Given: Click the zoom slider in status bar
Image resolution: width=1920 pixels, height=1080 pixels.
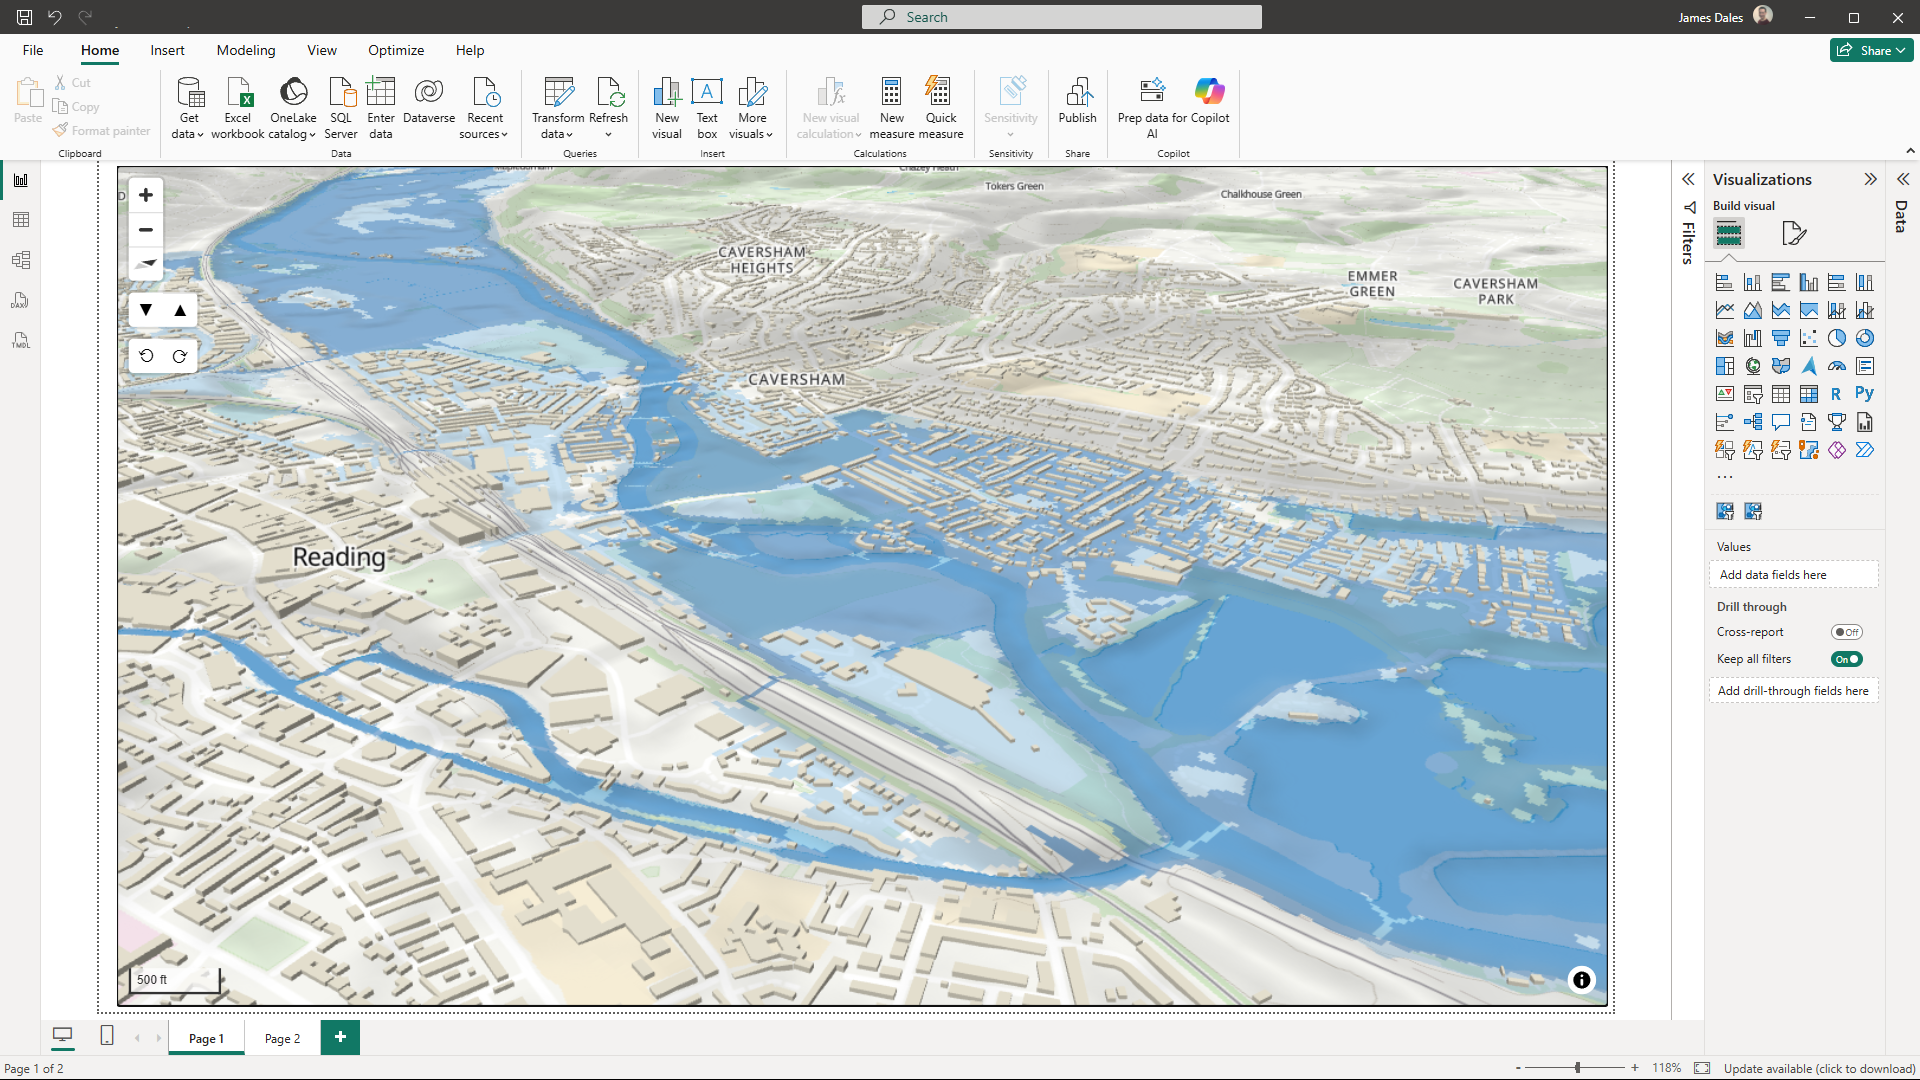Looking at the screenshot, I should pyautogui.click(x=1577, y=1068).
